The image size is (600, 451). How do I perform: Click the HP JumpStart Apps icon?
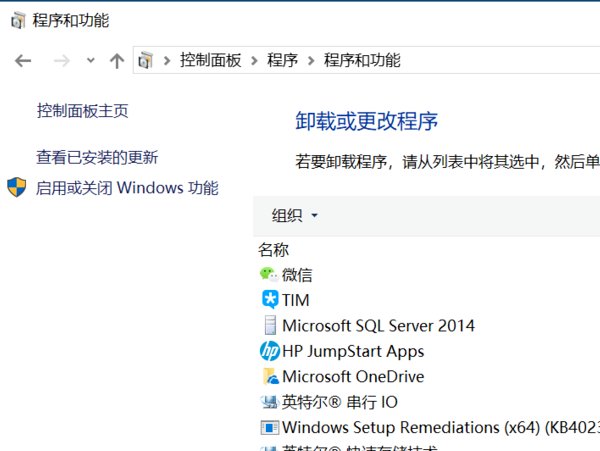click(270, 351)
